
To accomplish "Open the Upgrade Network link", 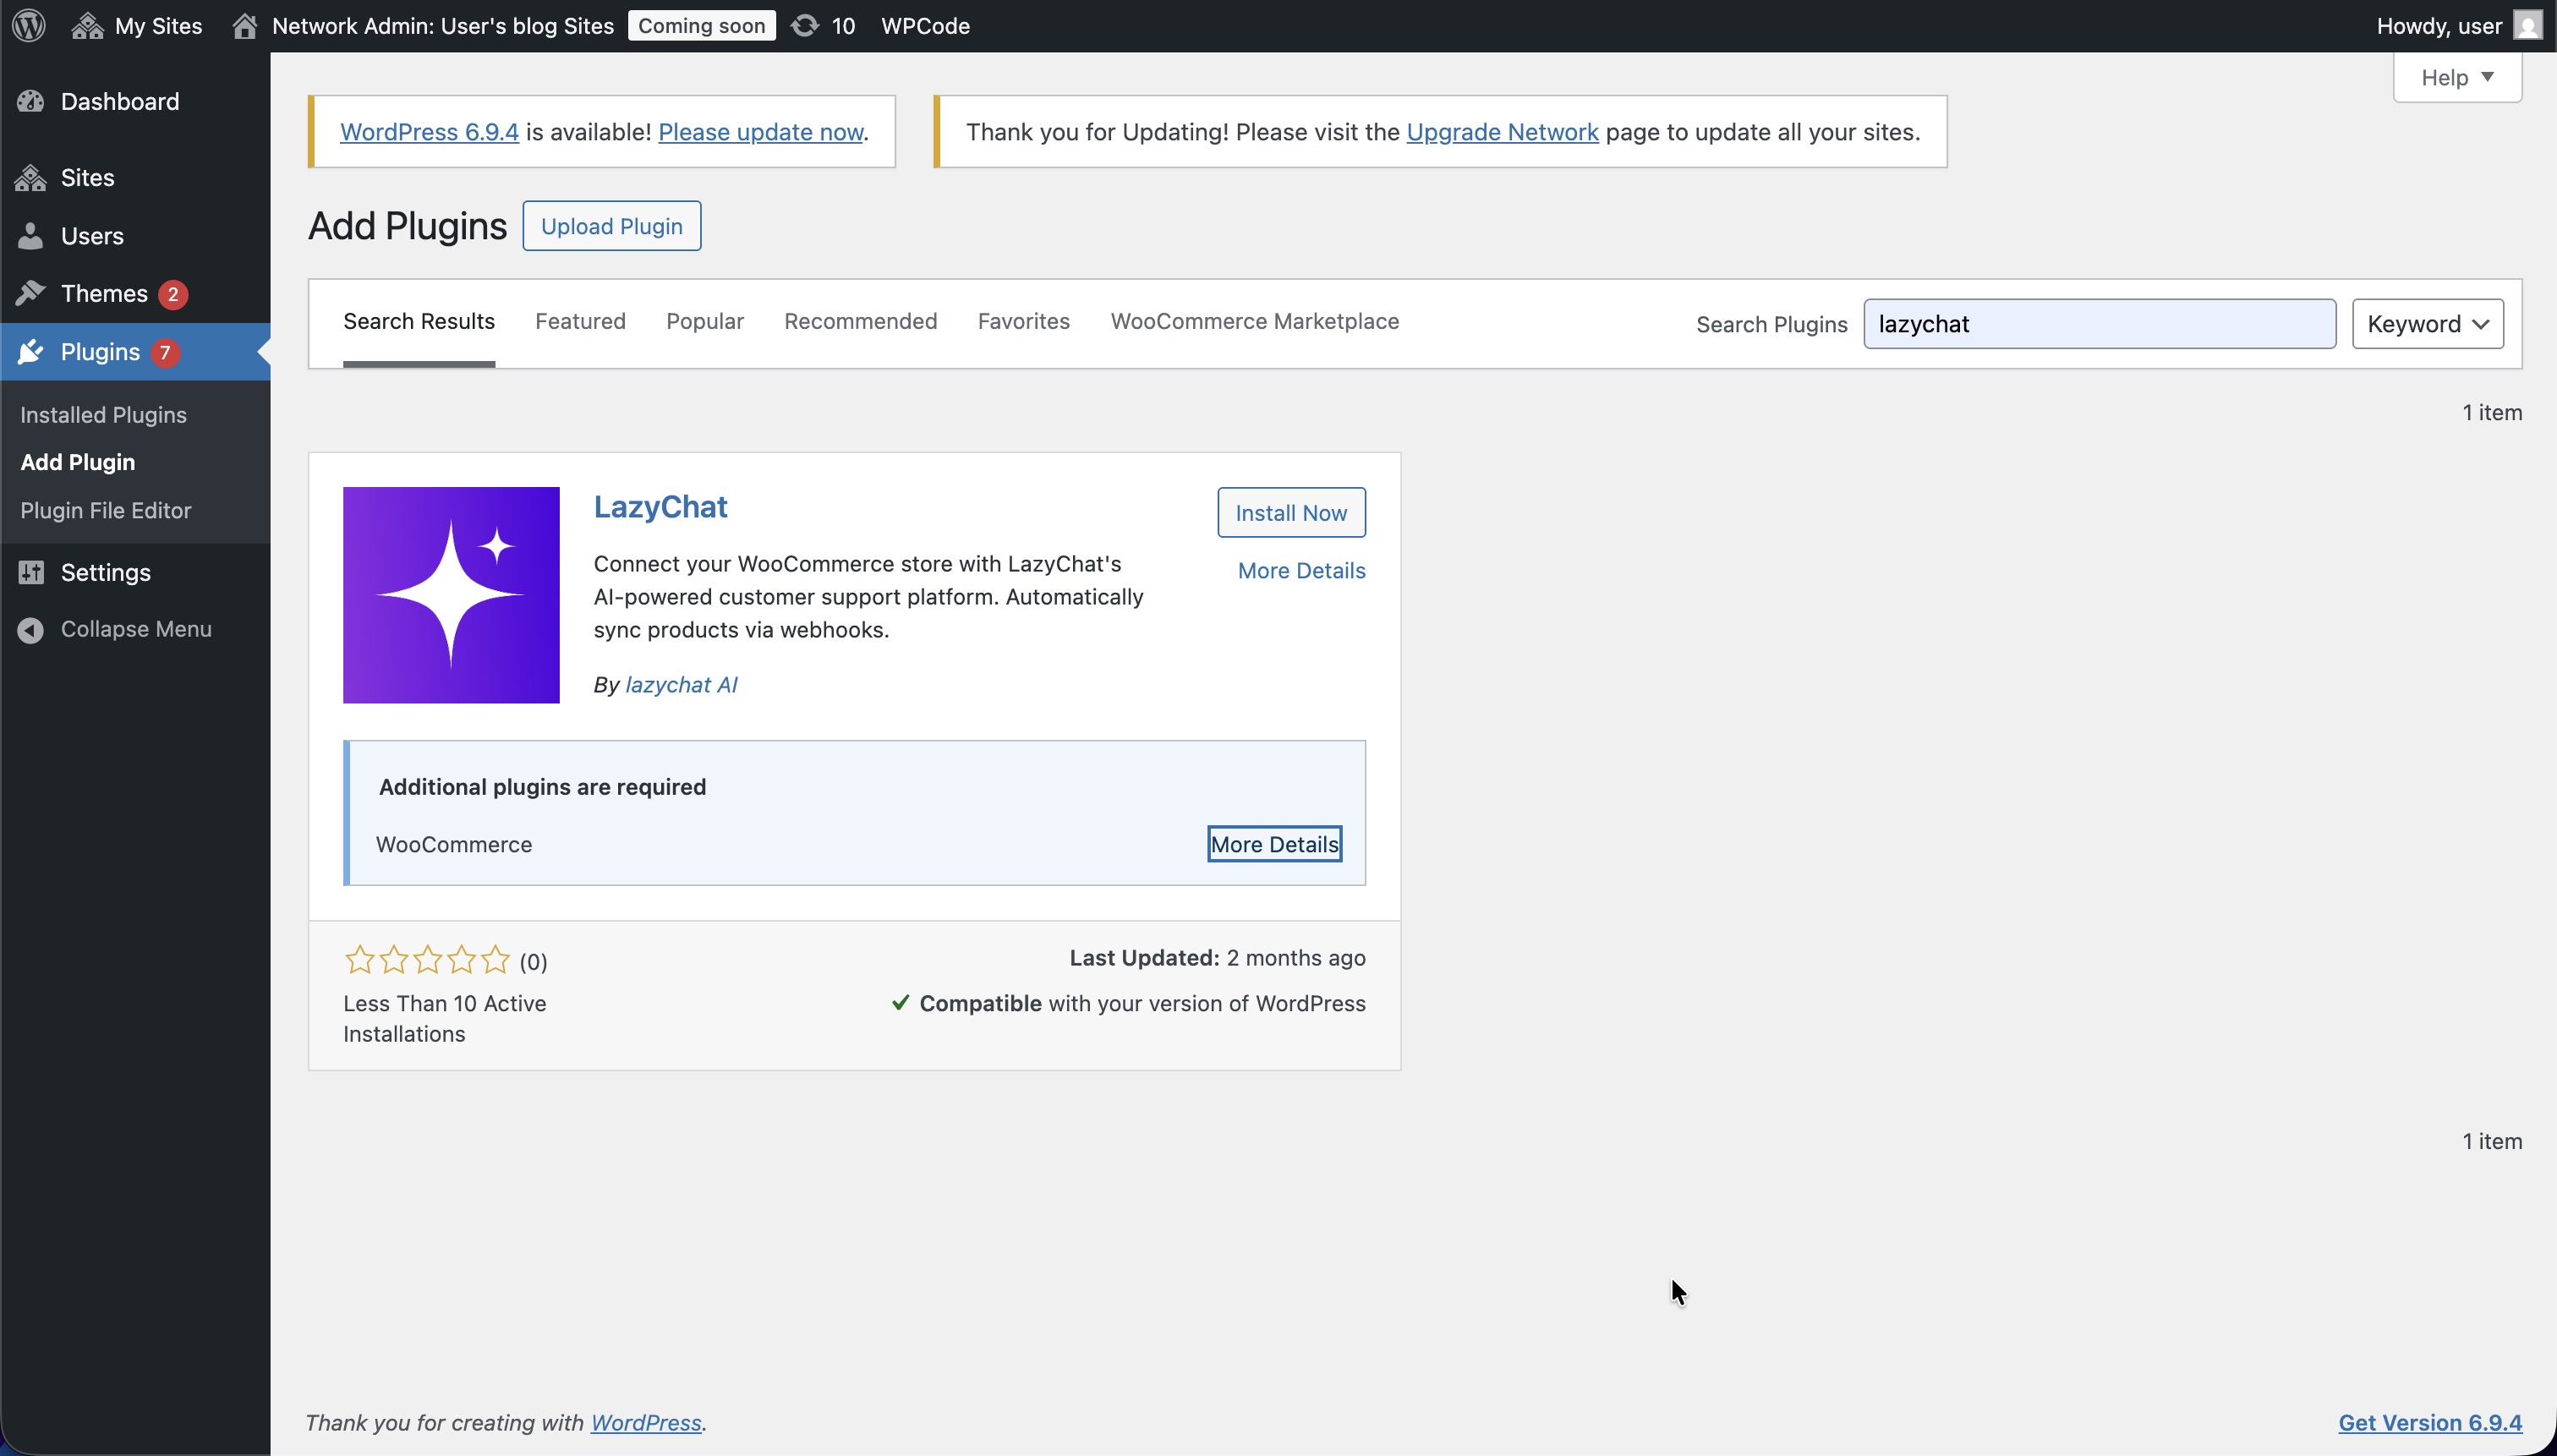I will click(1501, 132).
